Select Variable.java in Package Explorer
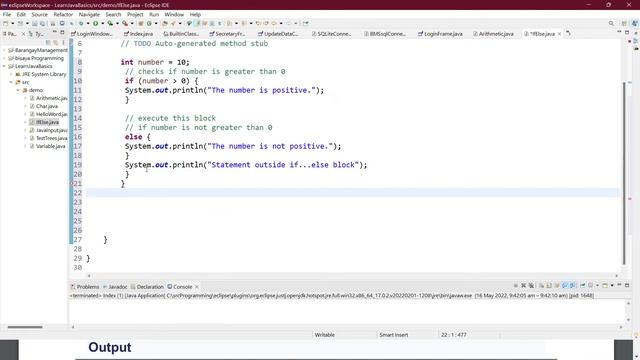 [47, 146]
